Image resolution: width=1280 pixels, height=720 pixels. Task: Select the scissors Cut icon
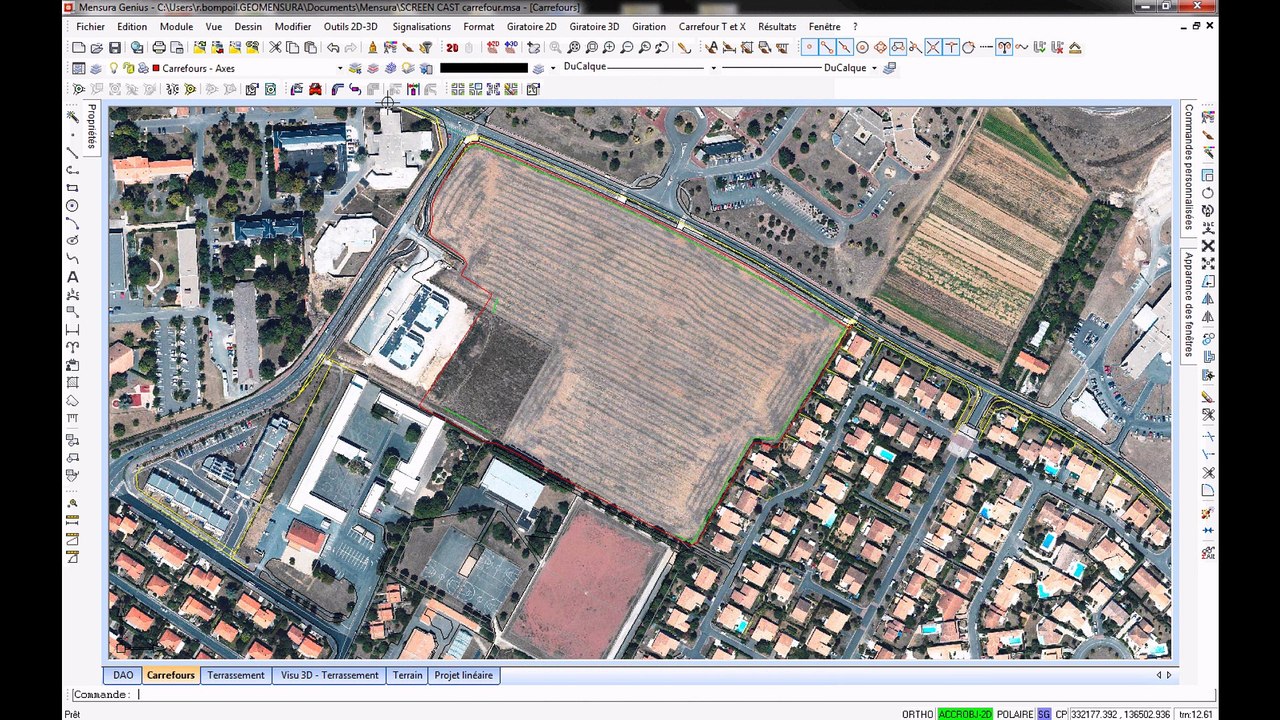(x=275, y=47)
